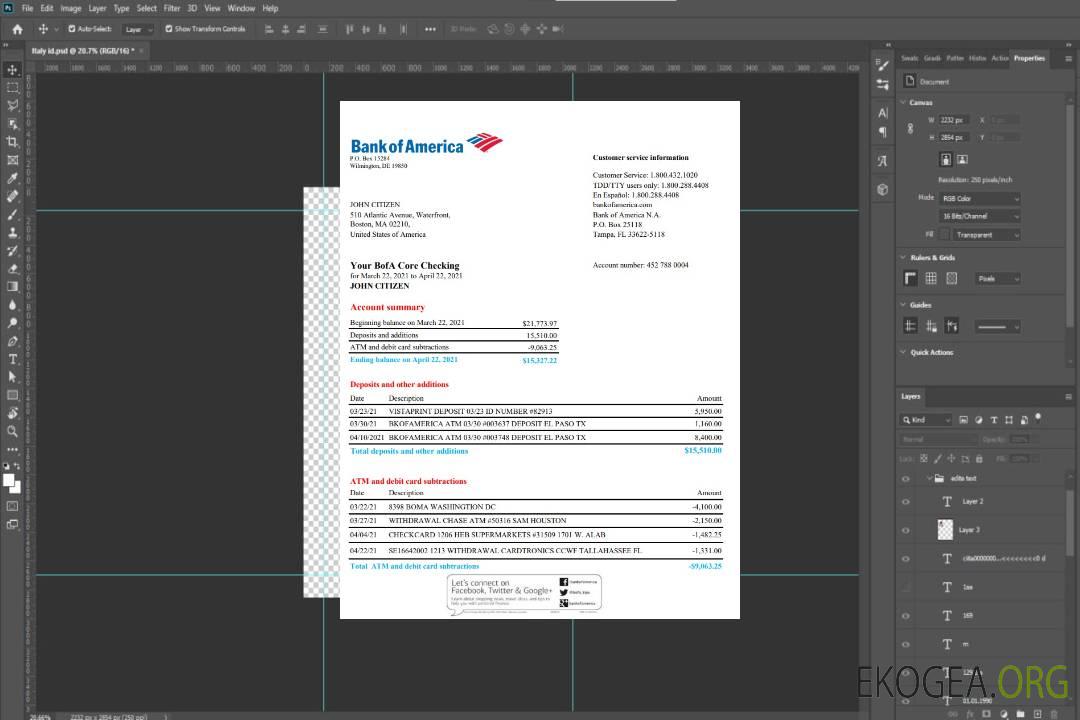This screenshot has width=1080, height=720.
Task: Set canvas to landscape orientation
Action: point(962,160)
